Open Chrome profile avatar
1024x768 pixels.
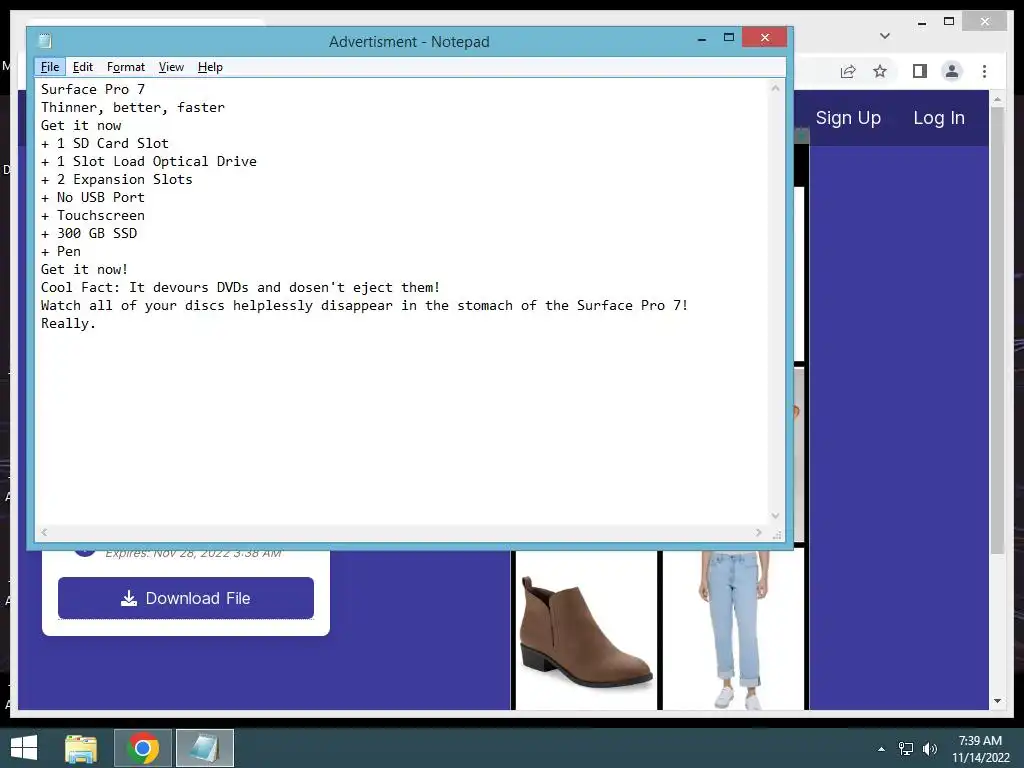click(952, 71)
